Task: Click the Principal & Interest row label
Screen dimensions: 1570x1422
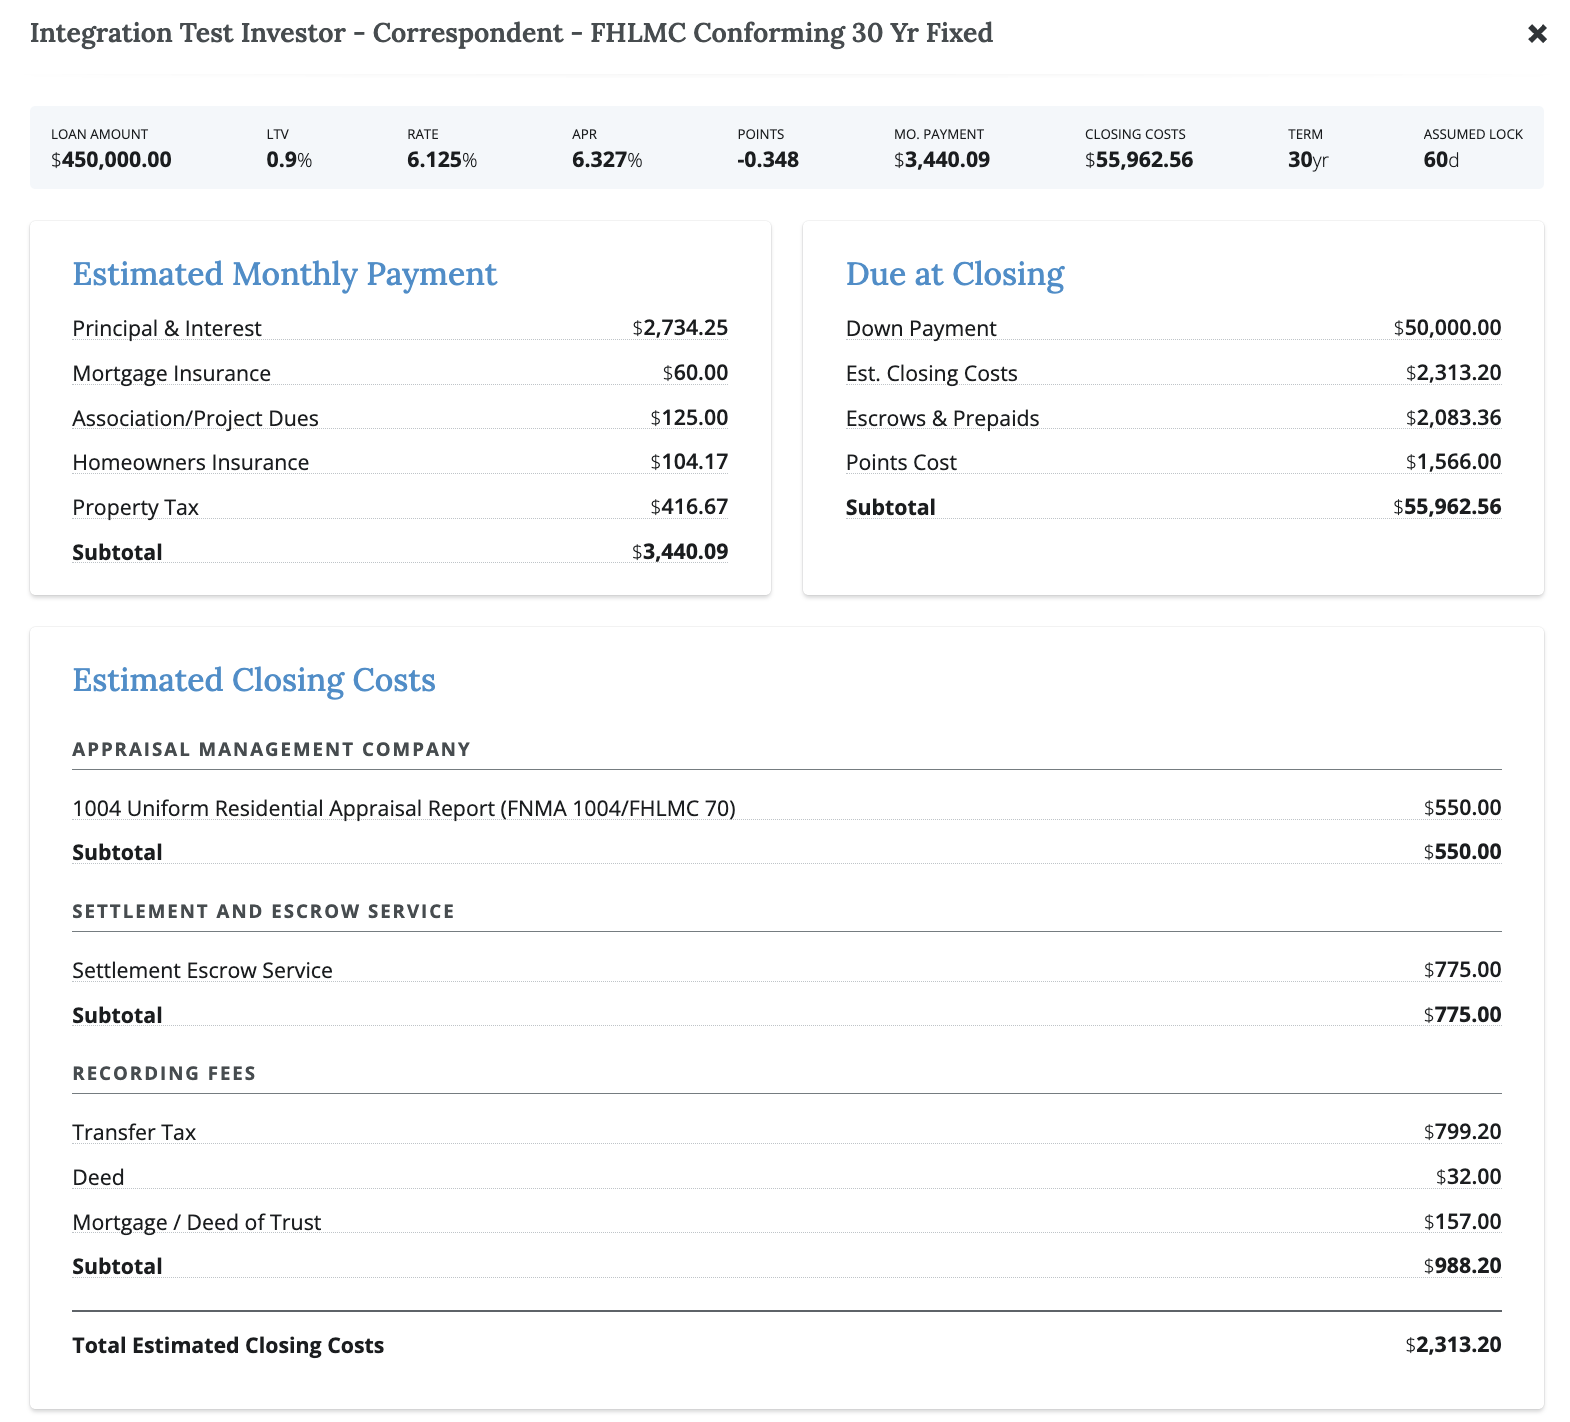Action: [x=166, y=329]
